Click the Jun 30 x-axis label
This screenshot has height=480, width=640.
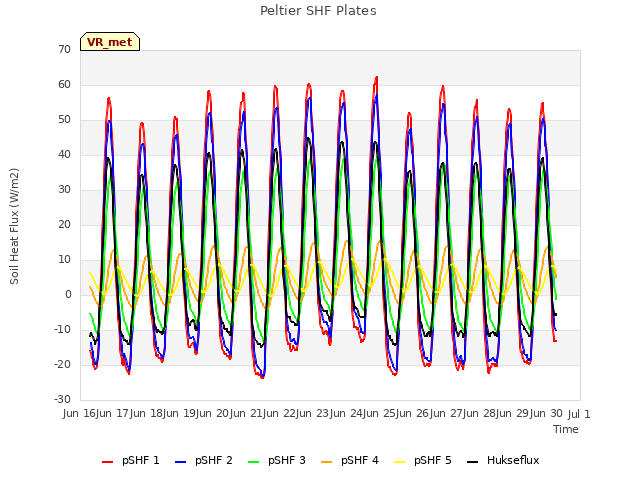pyautogui.click(x=543, y=413)
